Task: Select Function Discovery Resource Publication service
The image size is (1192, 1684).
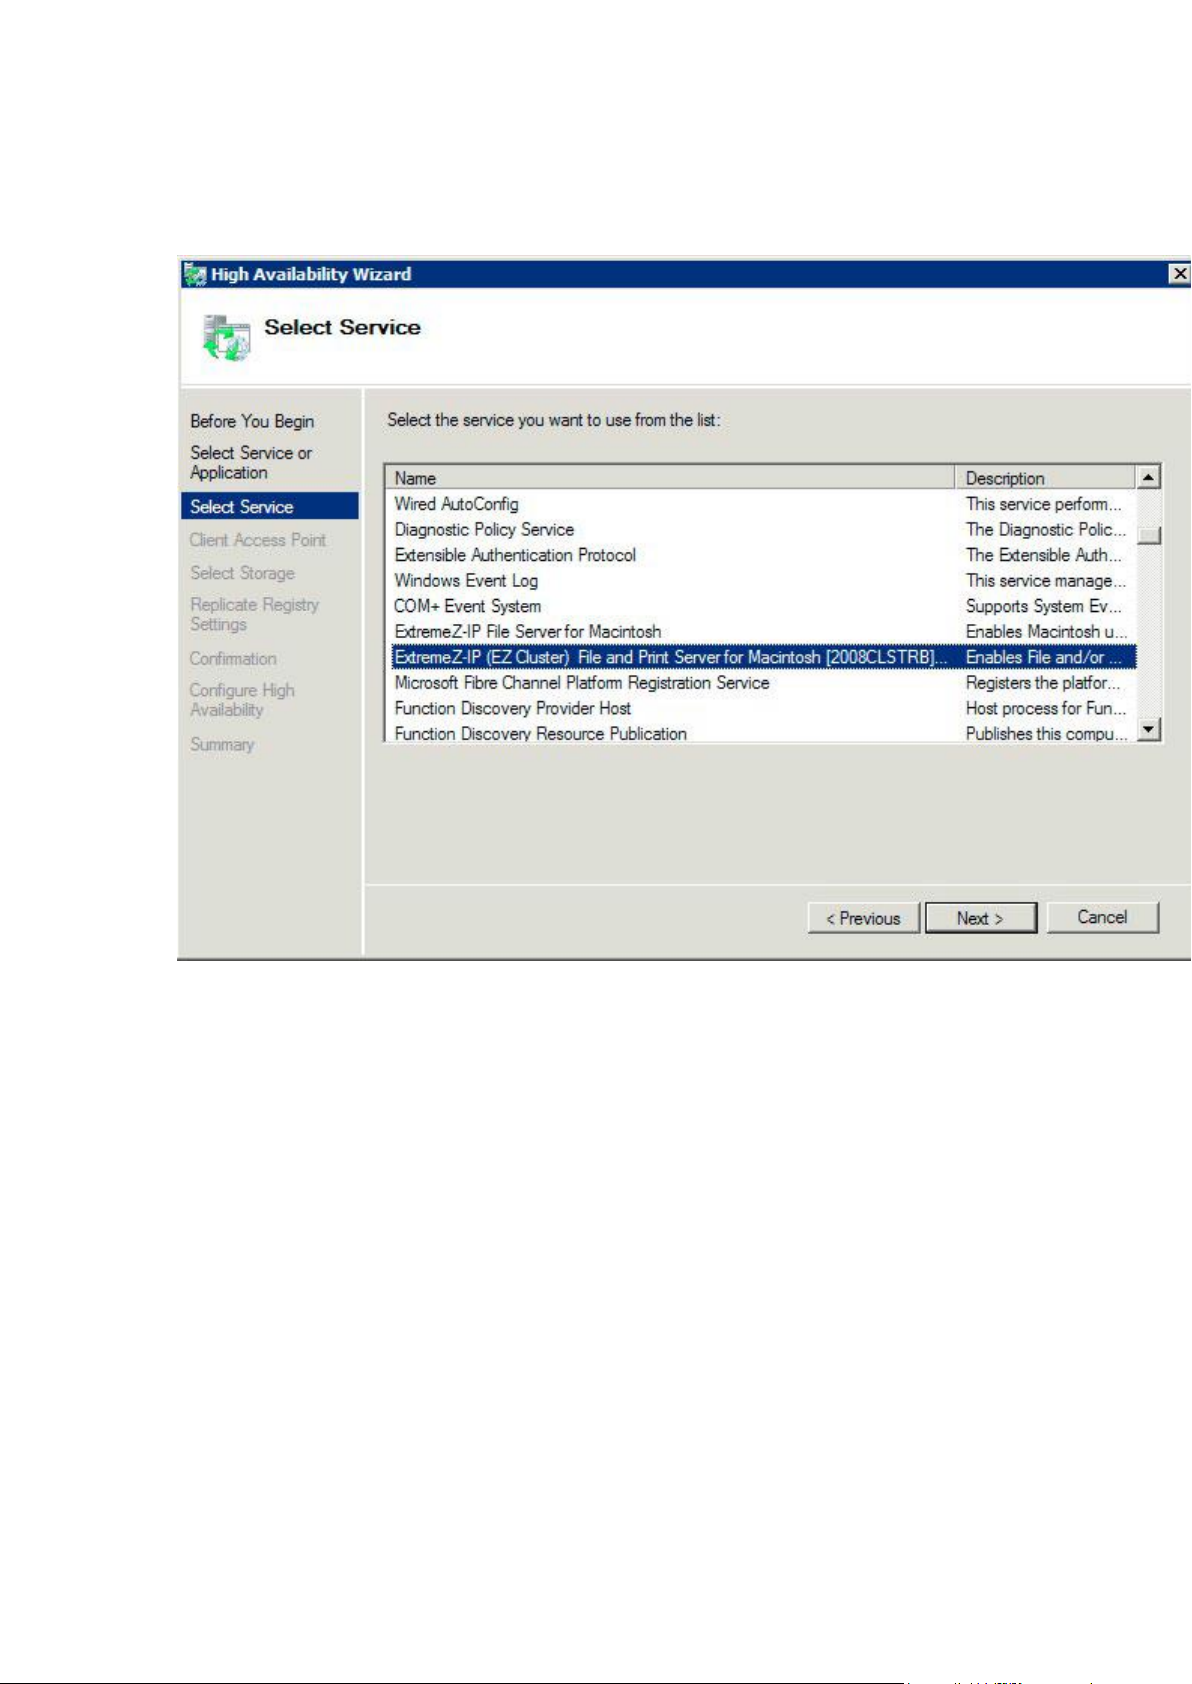Action: [x=540, y=734]
